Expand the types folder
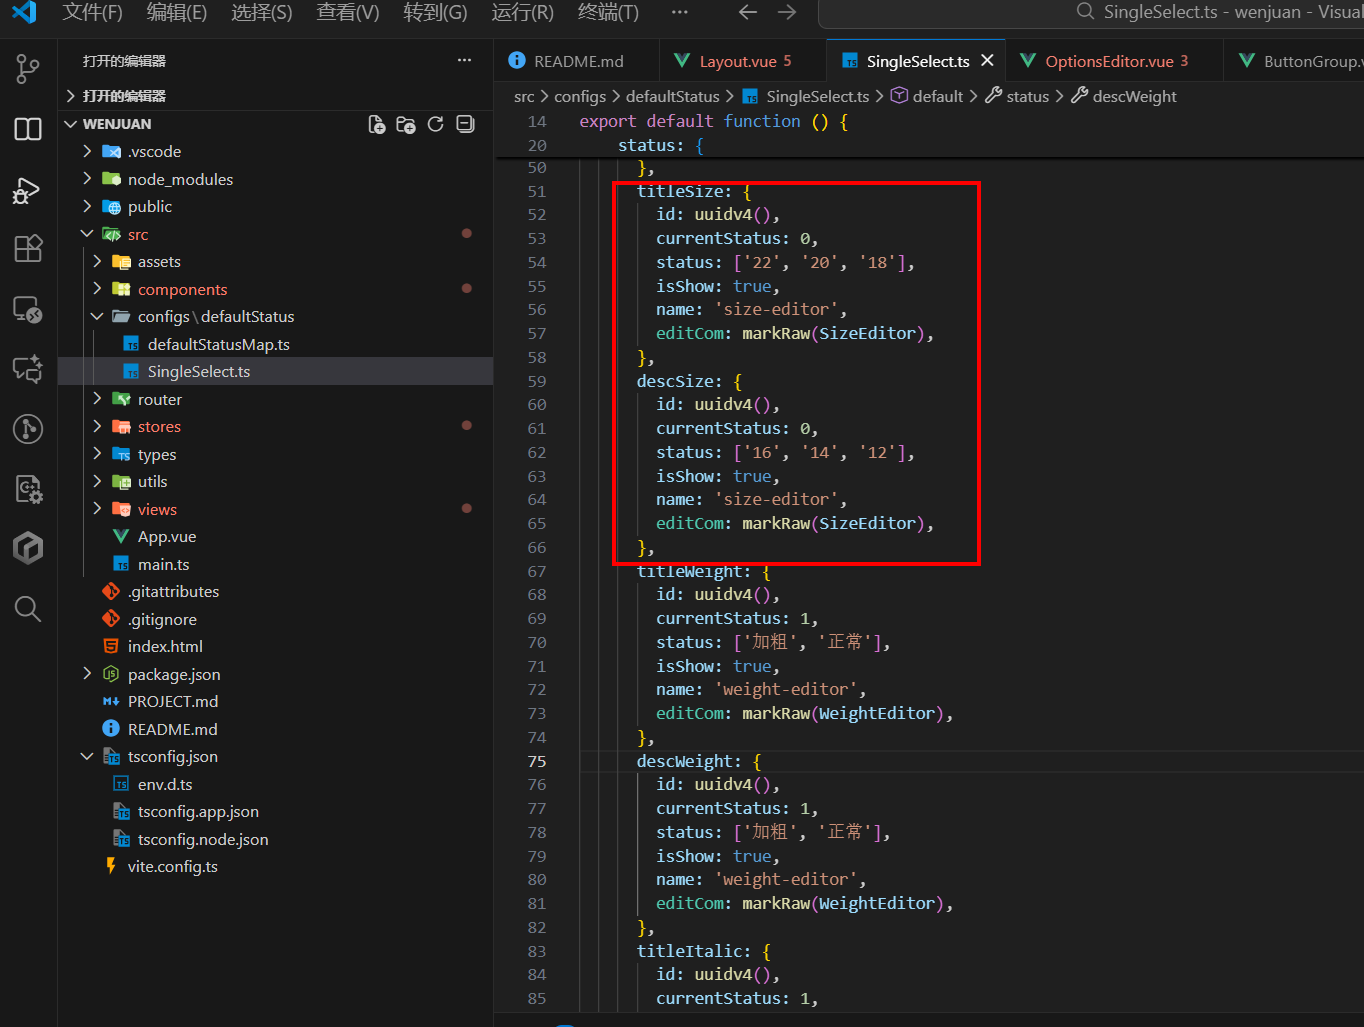Image resolution: width=1364 pixels, height=1027 pixels. pos(97,454)
